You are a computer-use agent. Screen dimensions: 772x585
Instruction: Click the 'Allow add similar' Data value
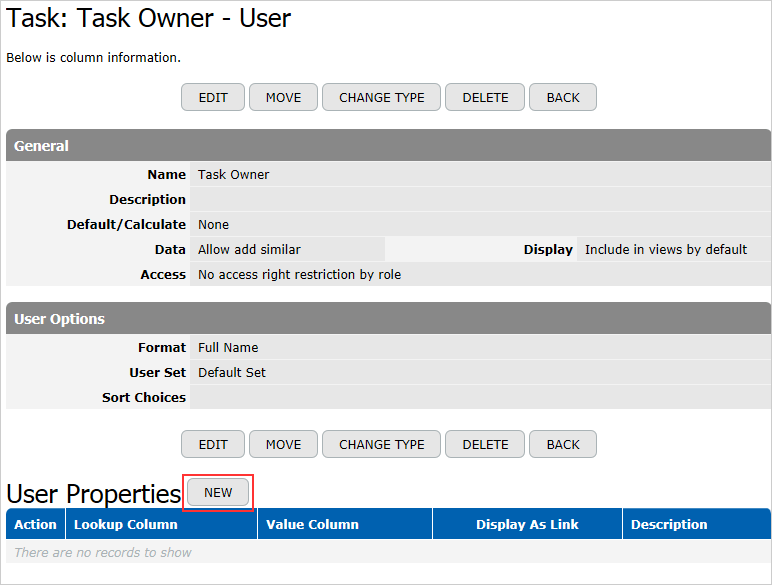[x=249, y=250]
